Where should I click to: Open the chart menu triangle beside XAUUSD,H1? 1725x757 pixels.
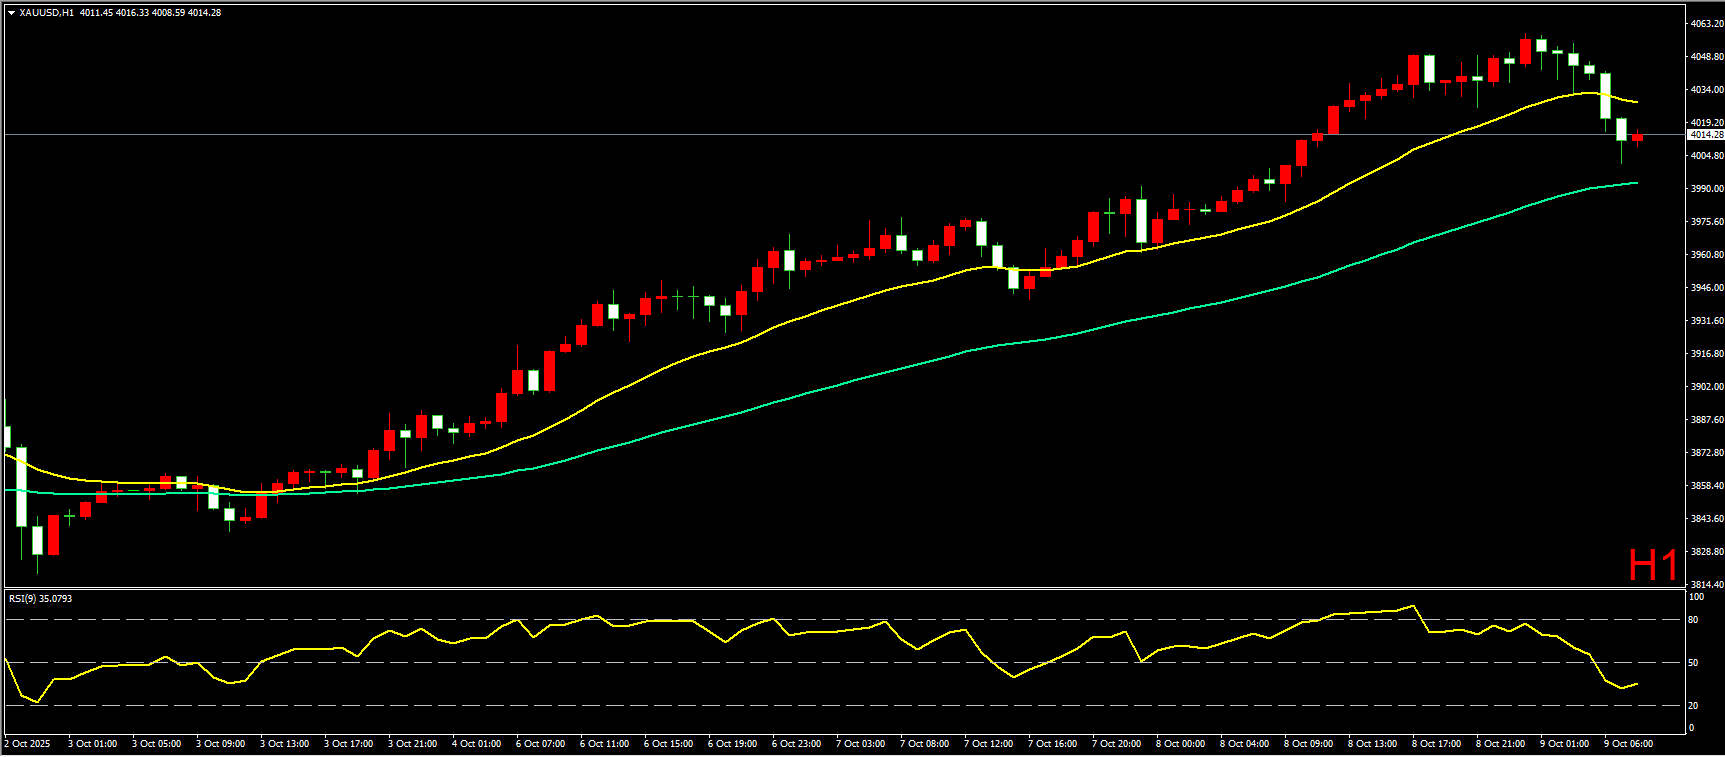[11, 13]
